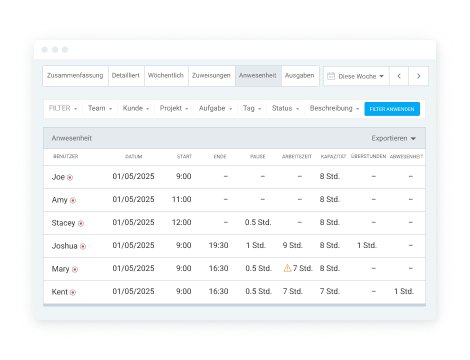Click user name Mary
The image size is (470, 360).
click(x=61, y=269)
